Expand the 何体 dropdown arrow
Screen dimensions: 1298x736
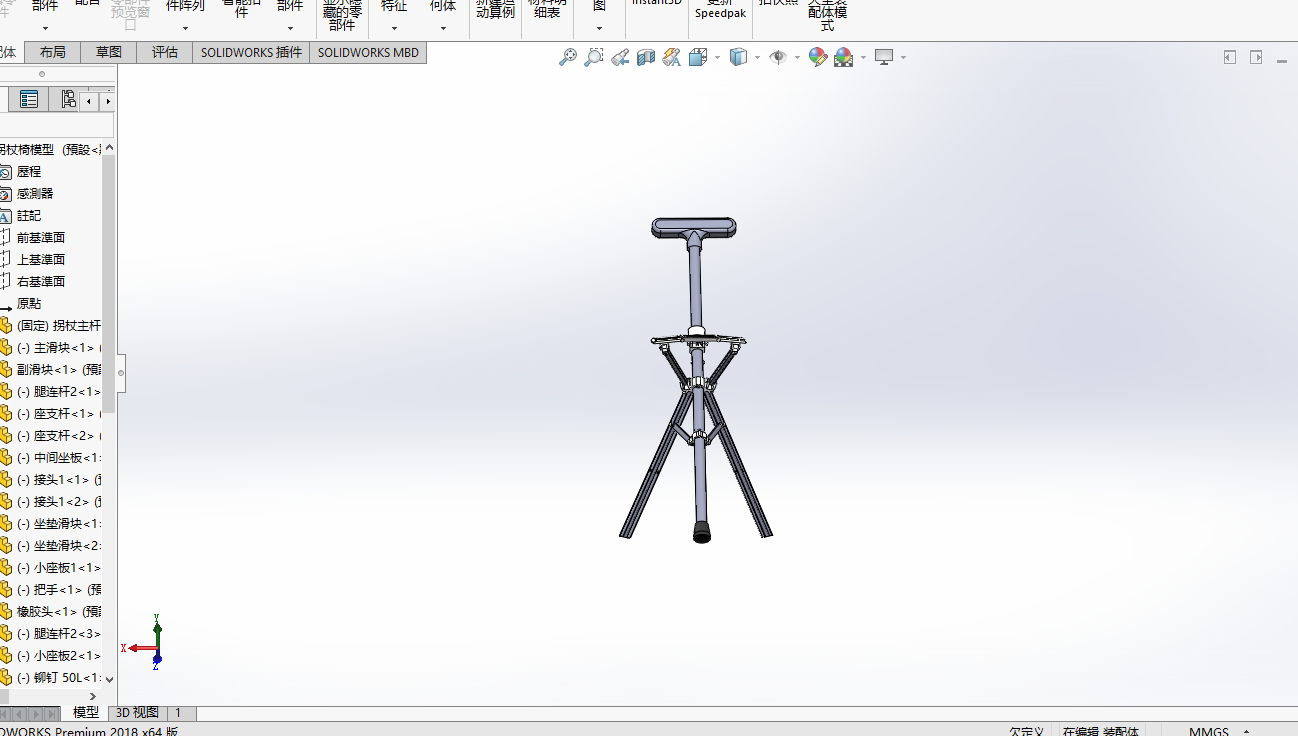[x=443, y=28]
